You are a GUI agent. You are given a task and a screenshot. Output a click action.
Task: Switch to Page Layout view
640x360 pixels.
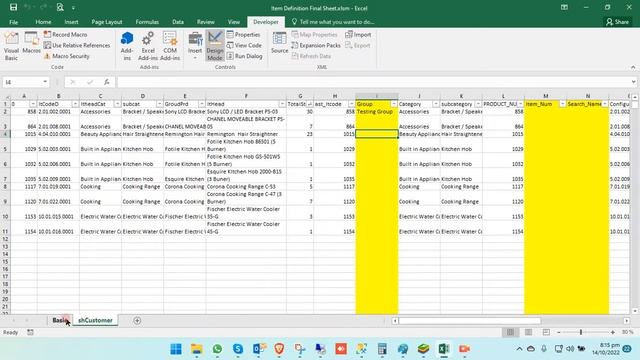[x=528, y=332]
